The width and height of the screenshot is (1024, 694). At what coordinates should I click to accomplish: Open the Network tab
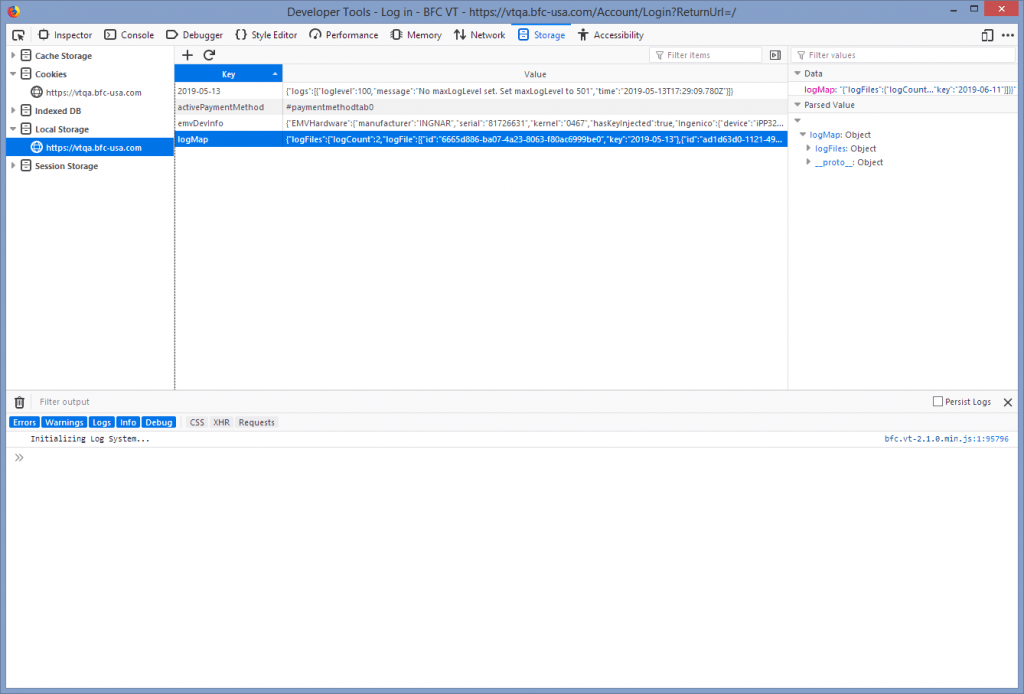479,35
